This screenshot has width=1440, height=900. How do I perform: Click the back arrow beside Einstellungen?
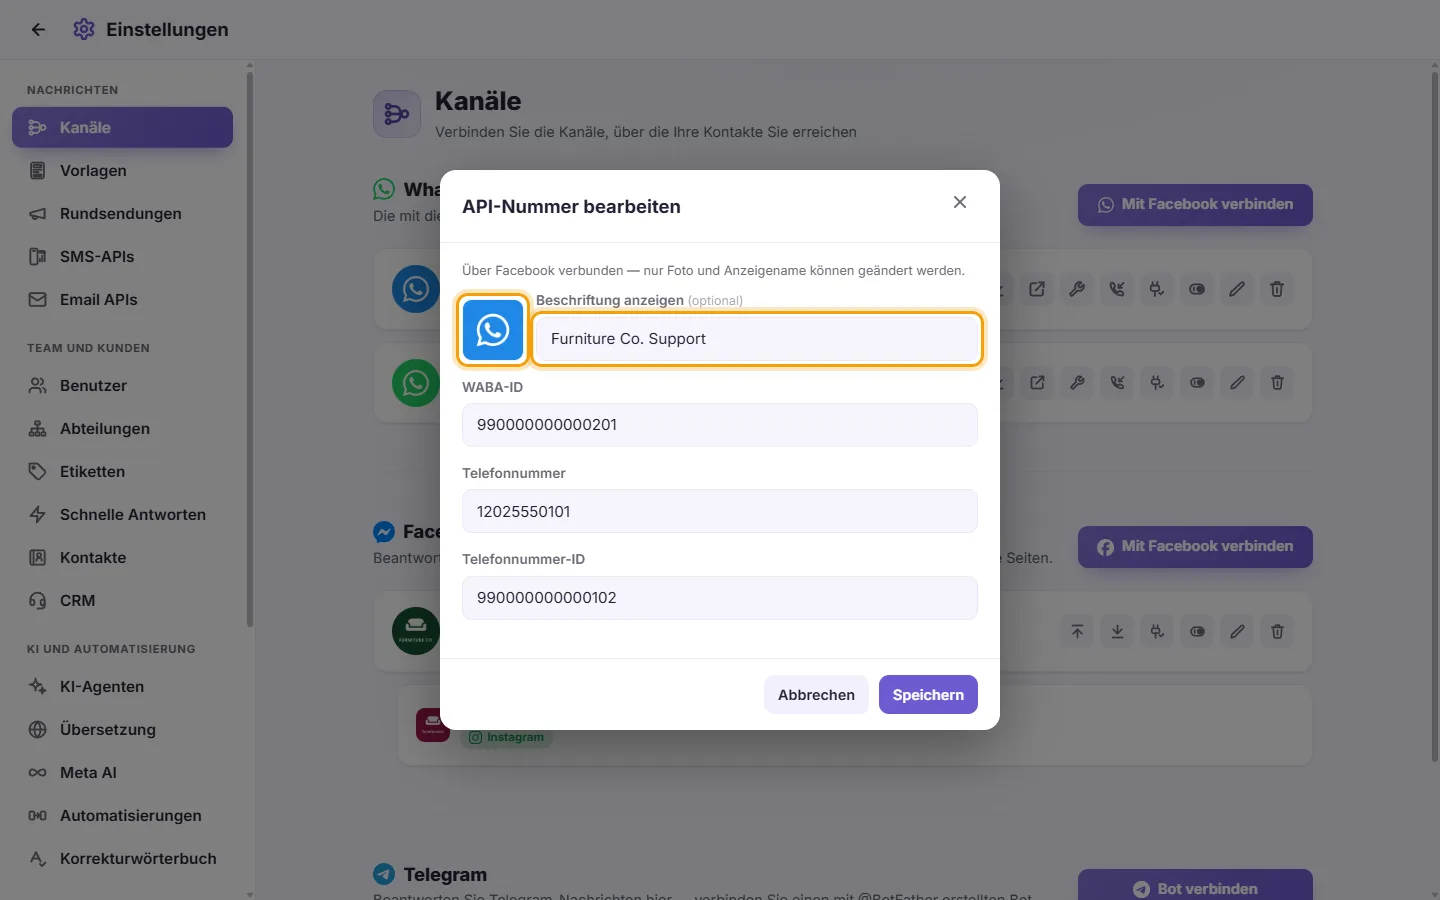click(38, 29)
